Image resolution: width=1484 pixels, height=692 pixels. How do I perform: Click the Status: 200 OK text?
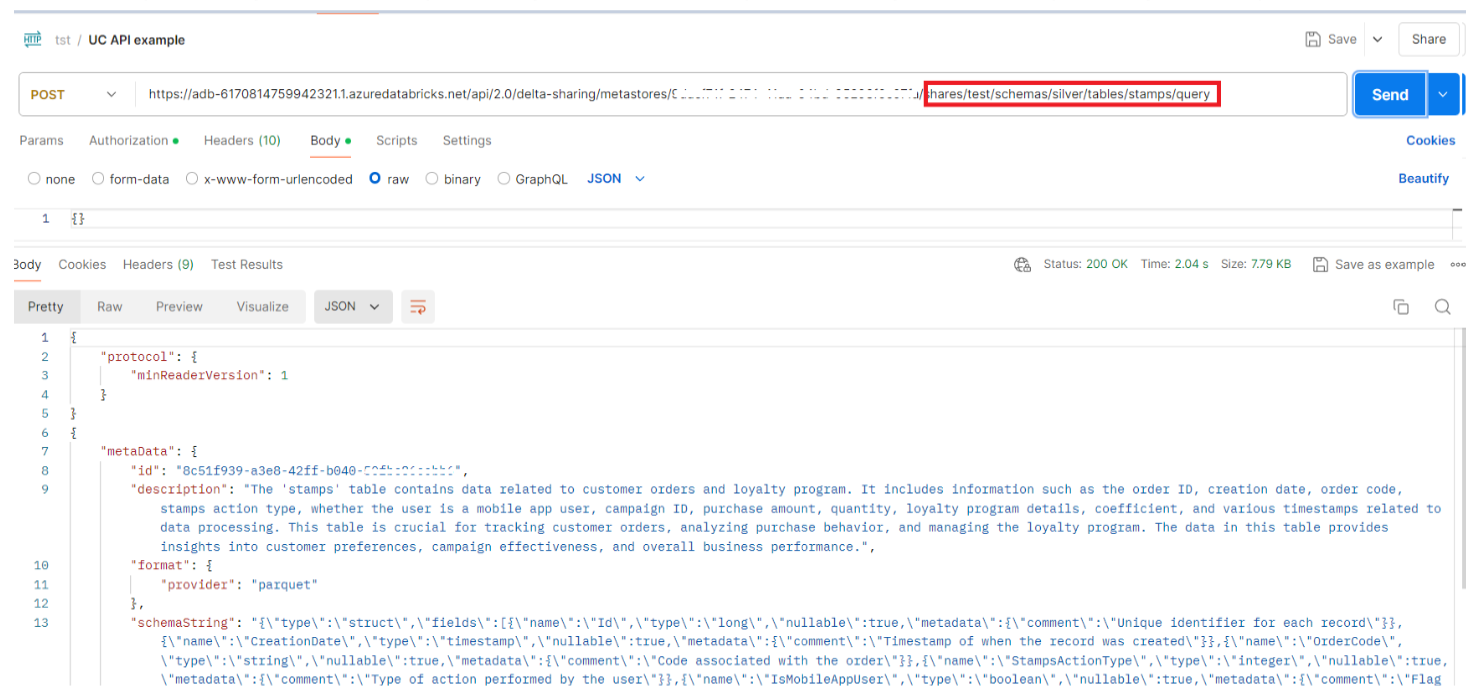[1085, 265]
